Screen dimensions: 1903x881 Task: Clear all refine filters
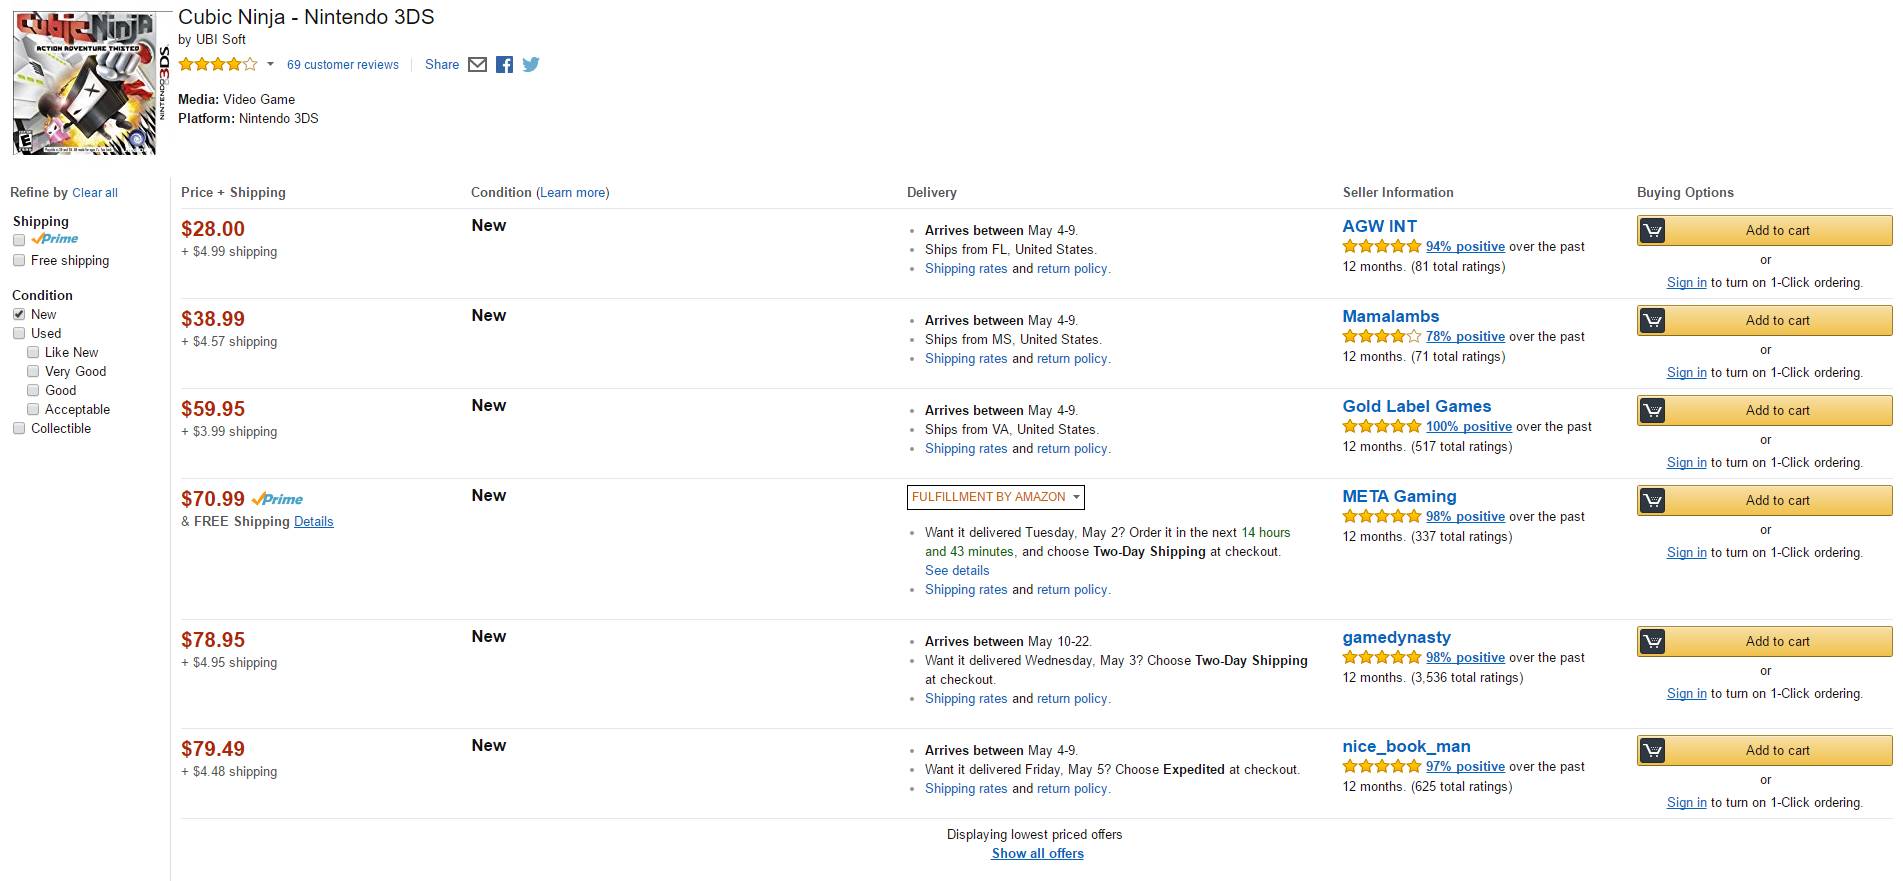[95, 193]
